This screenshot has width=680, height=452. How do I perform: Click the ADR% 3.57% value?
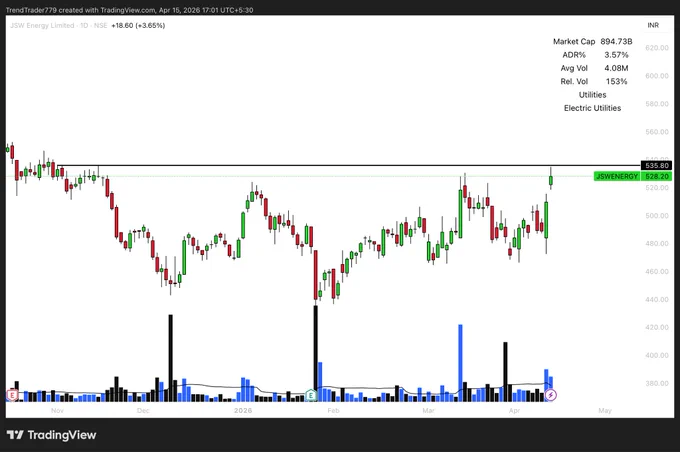tap(616, 55)
